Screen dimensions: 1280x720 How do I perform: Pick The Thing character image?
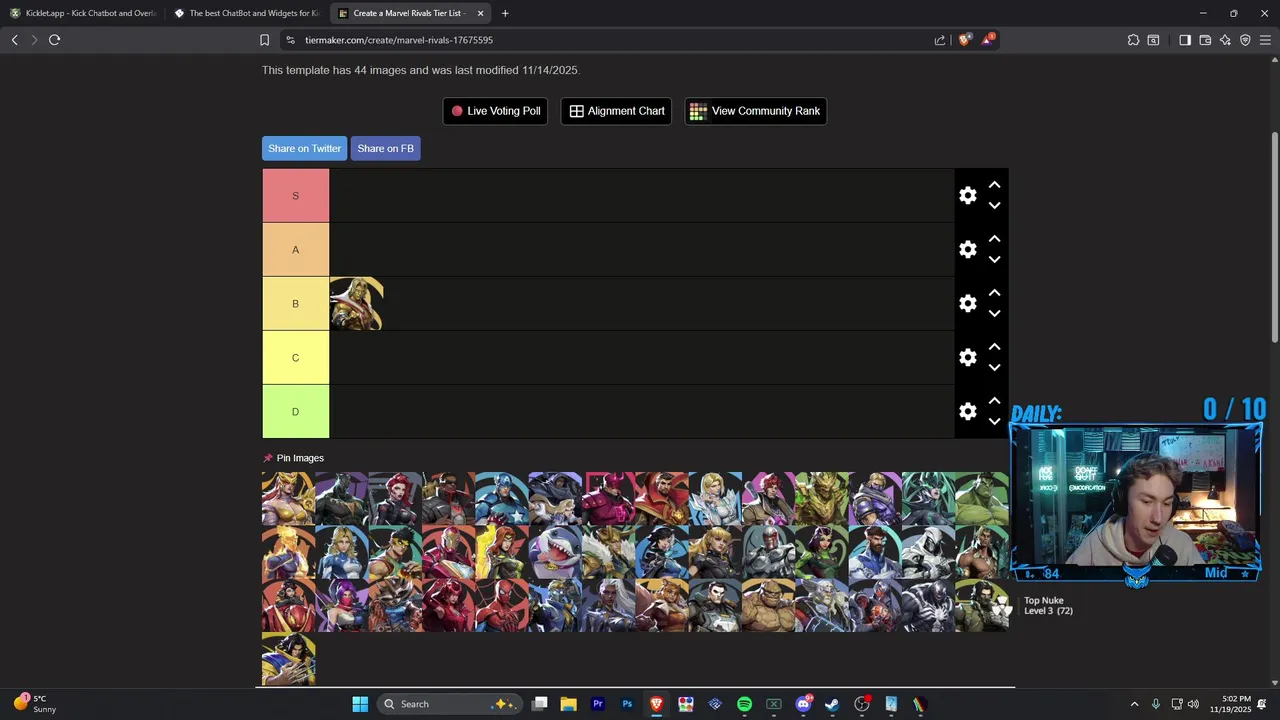pyautogui.click(x=768, y=605)
